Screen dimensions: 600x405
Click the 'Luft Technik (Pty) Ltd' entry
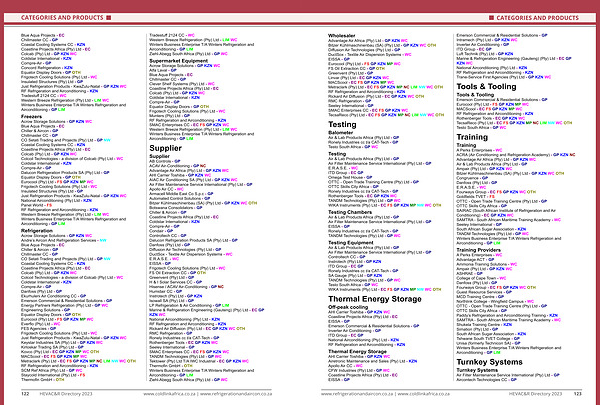[x=485, y=54]
